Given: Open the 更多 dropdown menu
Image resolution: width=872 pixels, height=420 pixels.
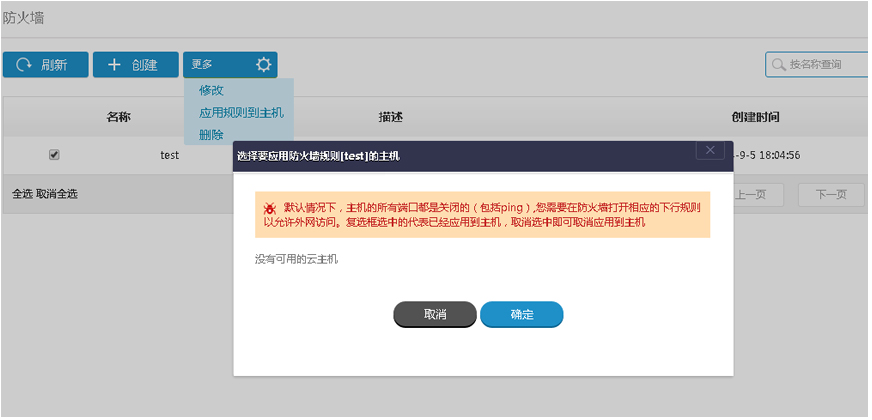Looking at the screenshot, I should coord(203,65).
